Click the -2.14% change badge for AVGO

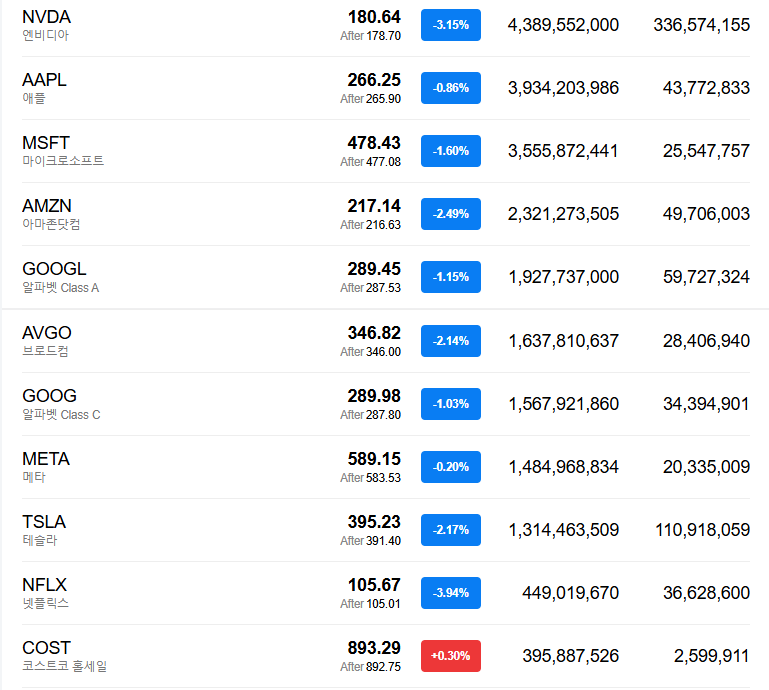pos(451,341)
